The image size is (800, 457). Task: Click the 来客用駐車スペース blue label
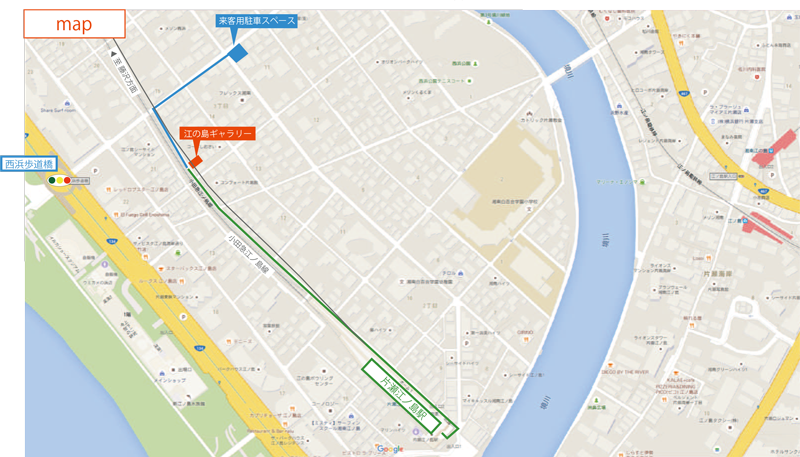pos(257,21)
